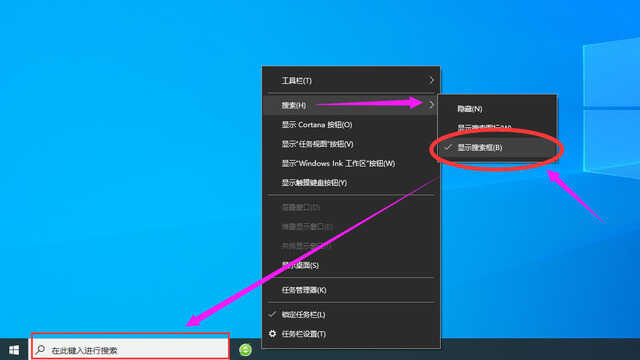Open 任务栏设置(T) with gear icon

[x=351, y=334]
